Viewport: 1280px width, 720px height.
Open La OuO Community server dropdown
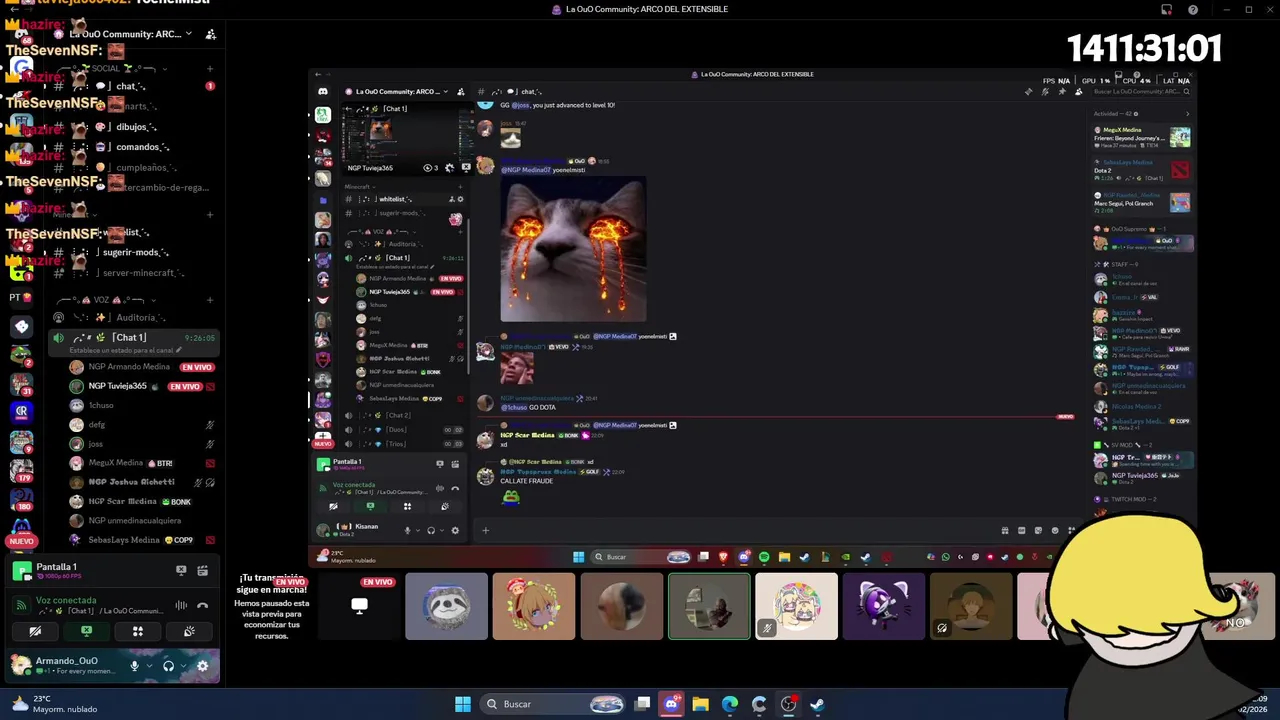[x=125, y=34]
